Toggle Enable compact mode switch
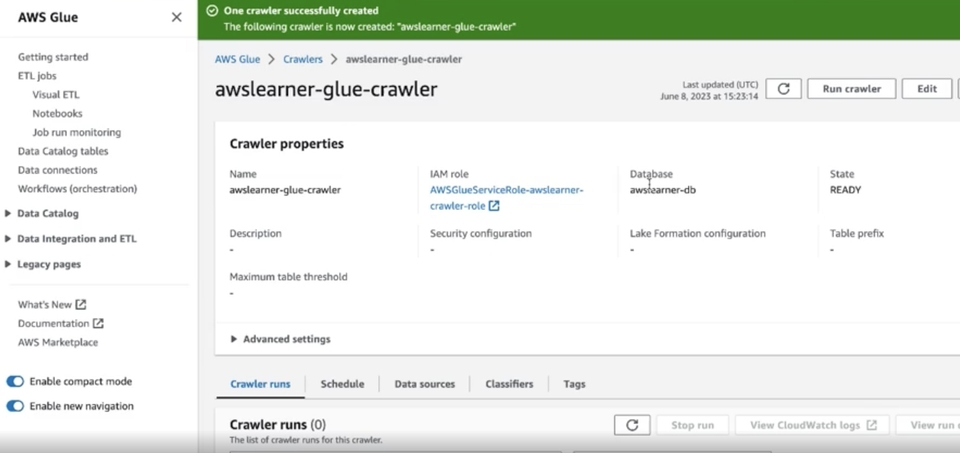The image size is (960, 453). [15, 381]
